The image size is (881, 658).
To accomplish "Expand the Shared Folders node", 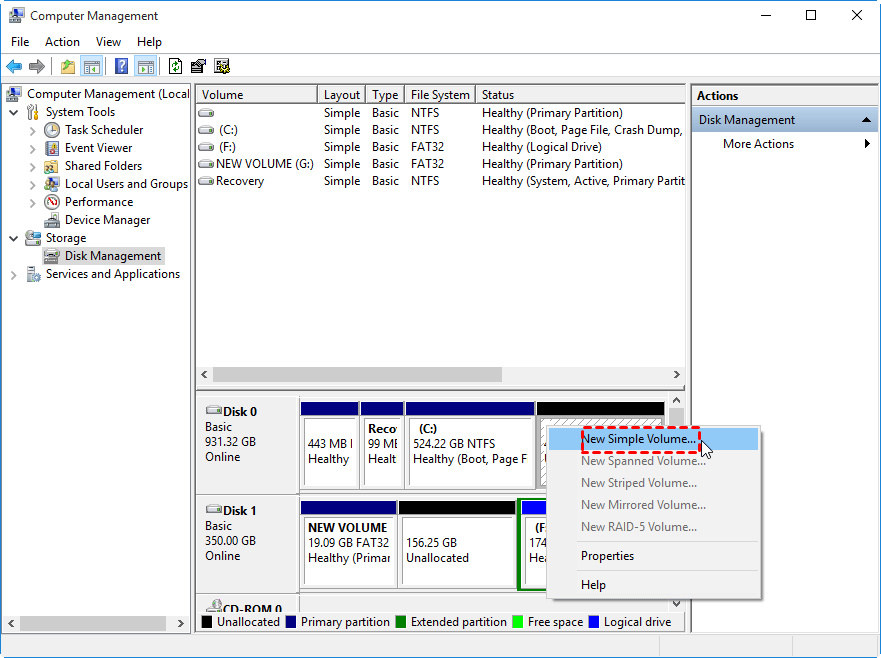I will (33, 167).
